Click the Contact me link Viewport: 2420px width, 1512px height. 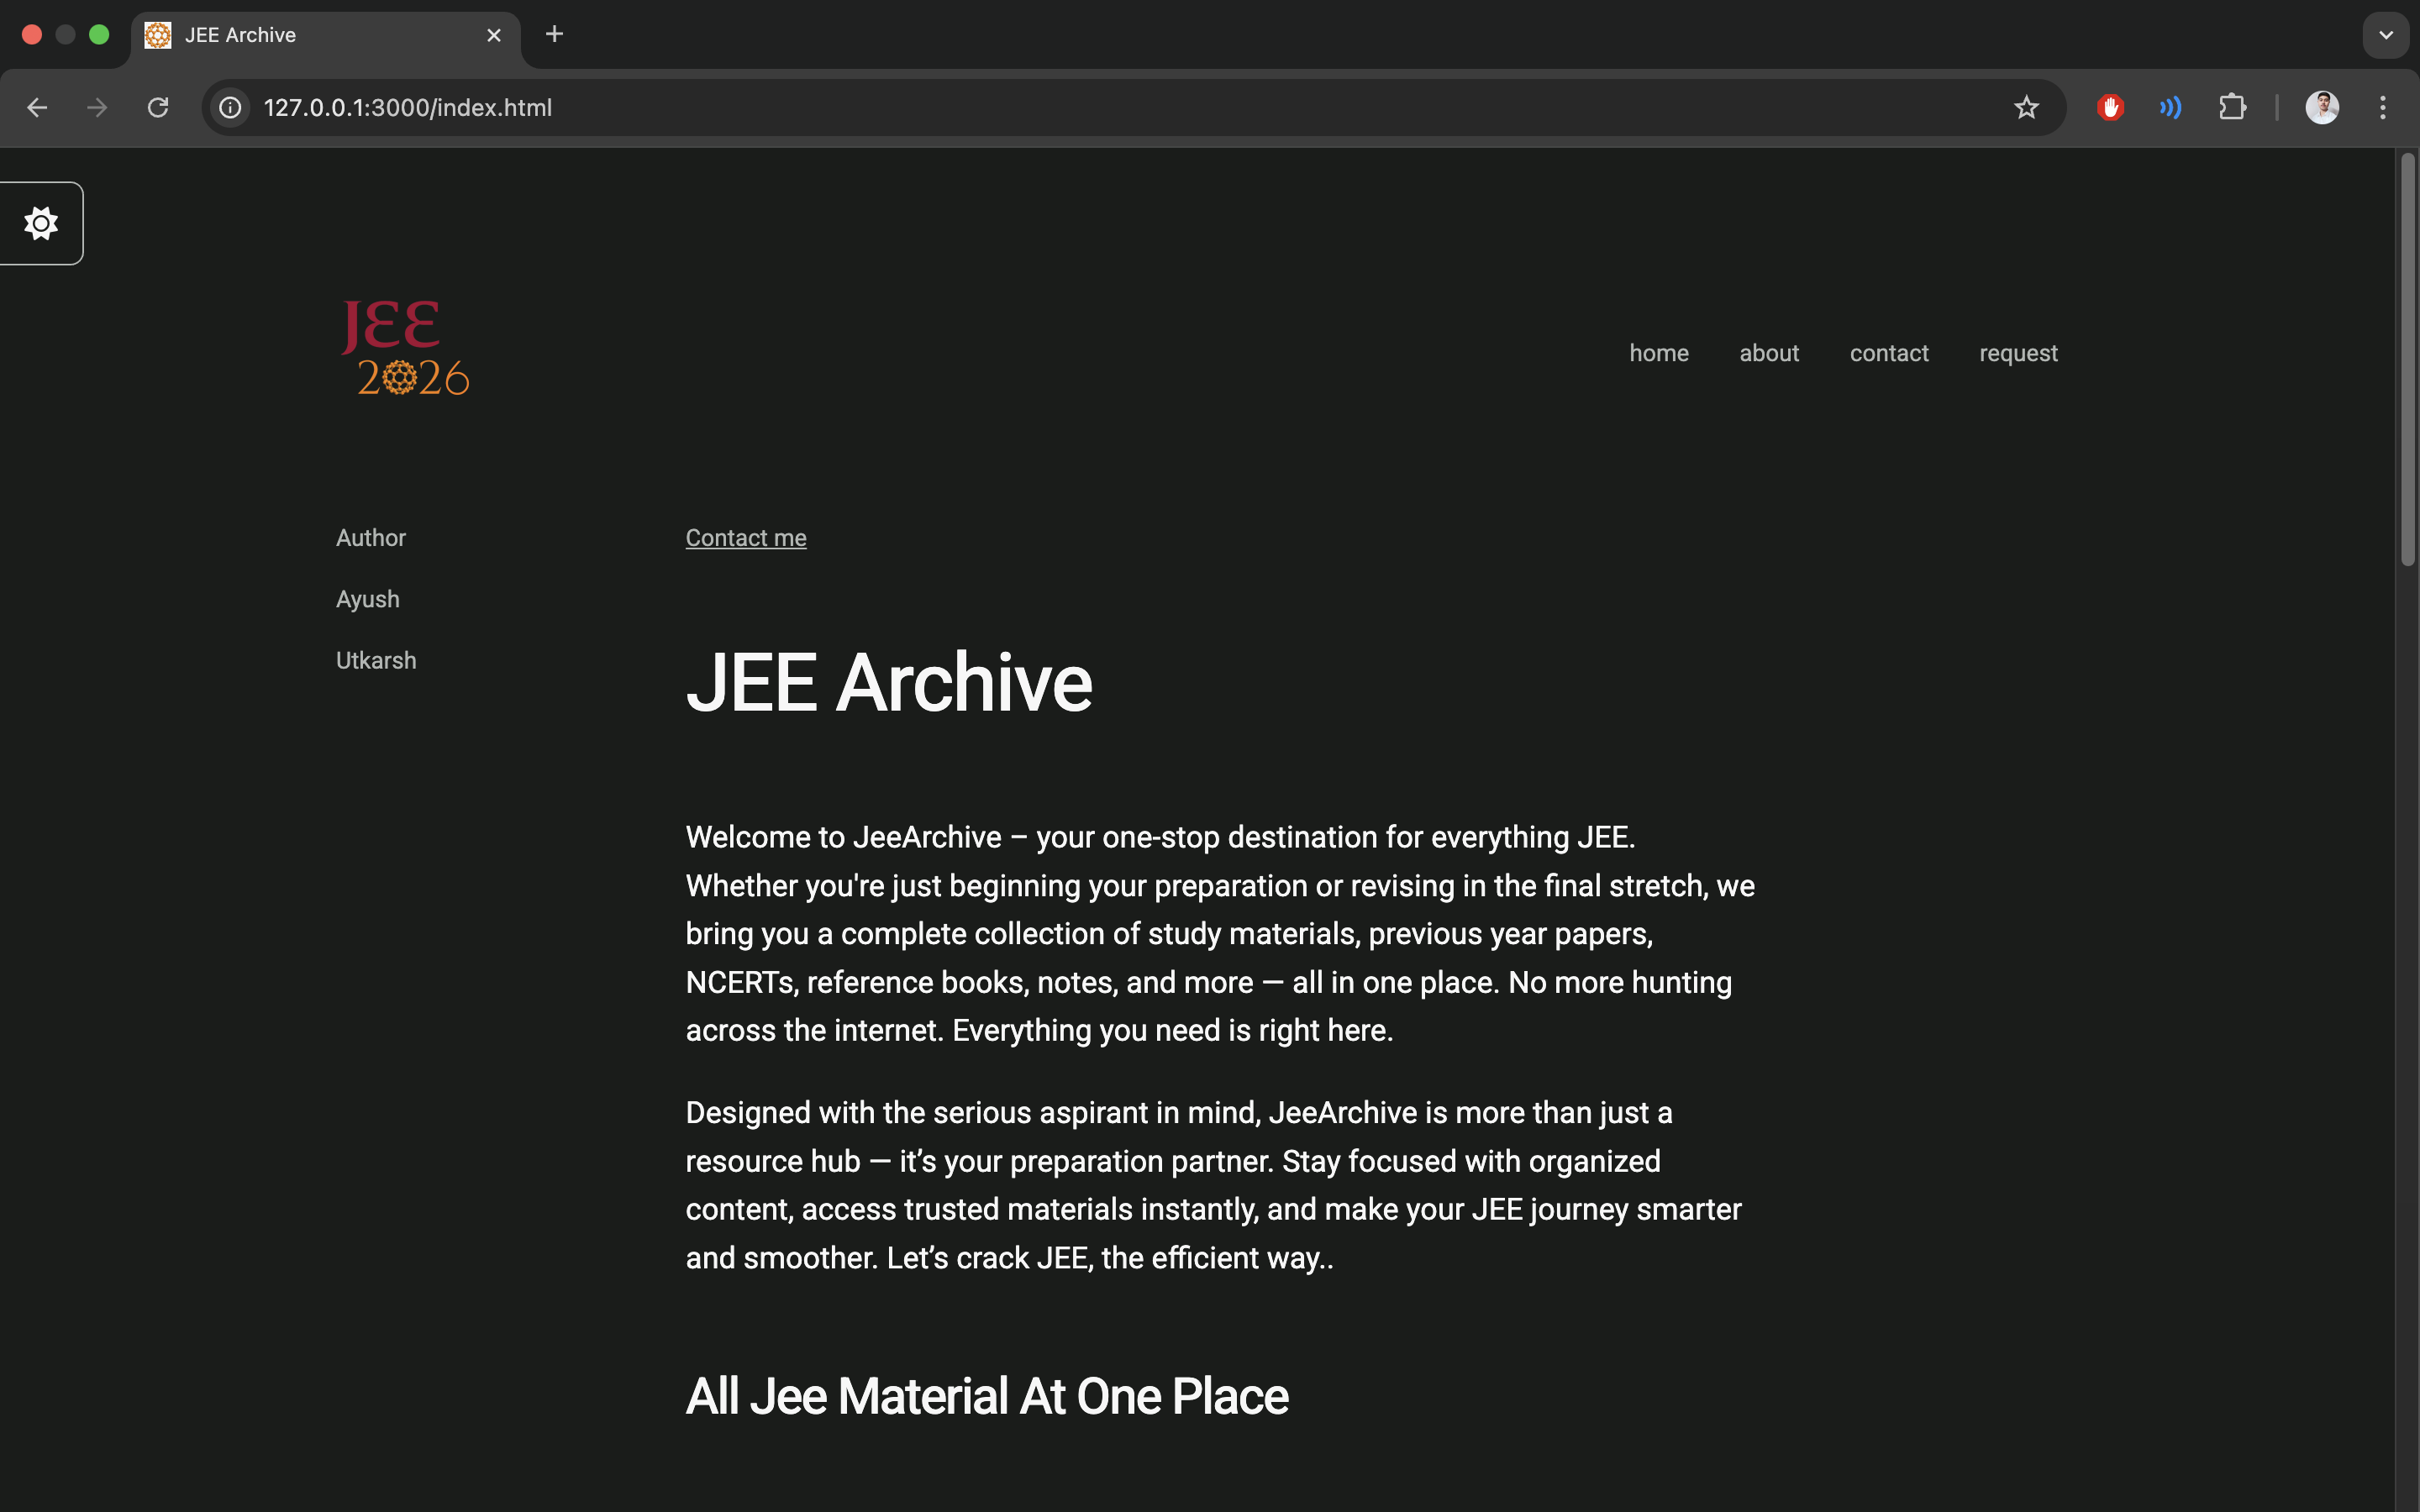click(746, 538)
